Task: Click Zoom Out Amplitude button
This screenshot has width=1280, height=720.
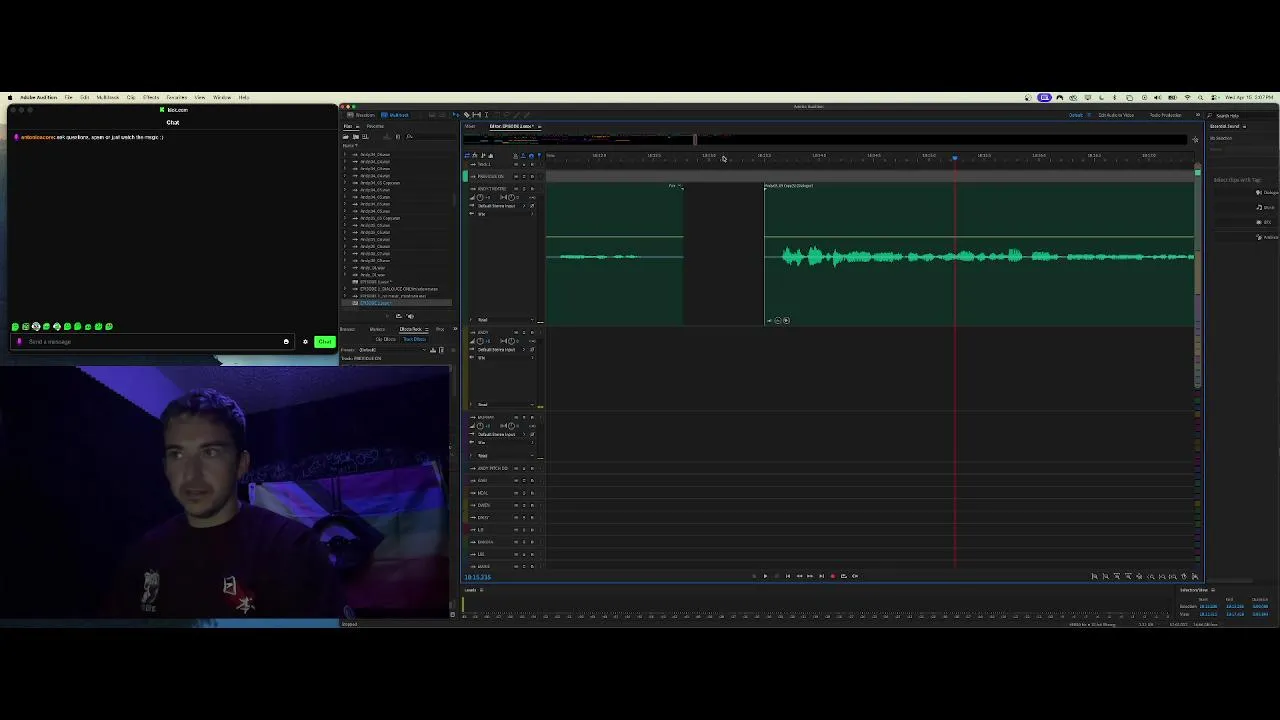Action: (x=1105, y=576)
